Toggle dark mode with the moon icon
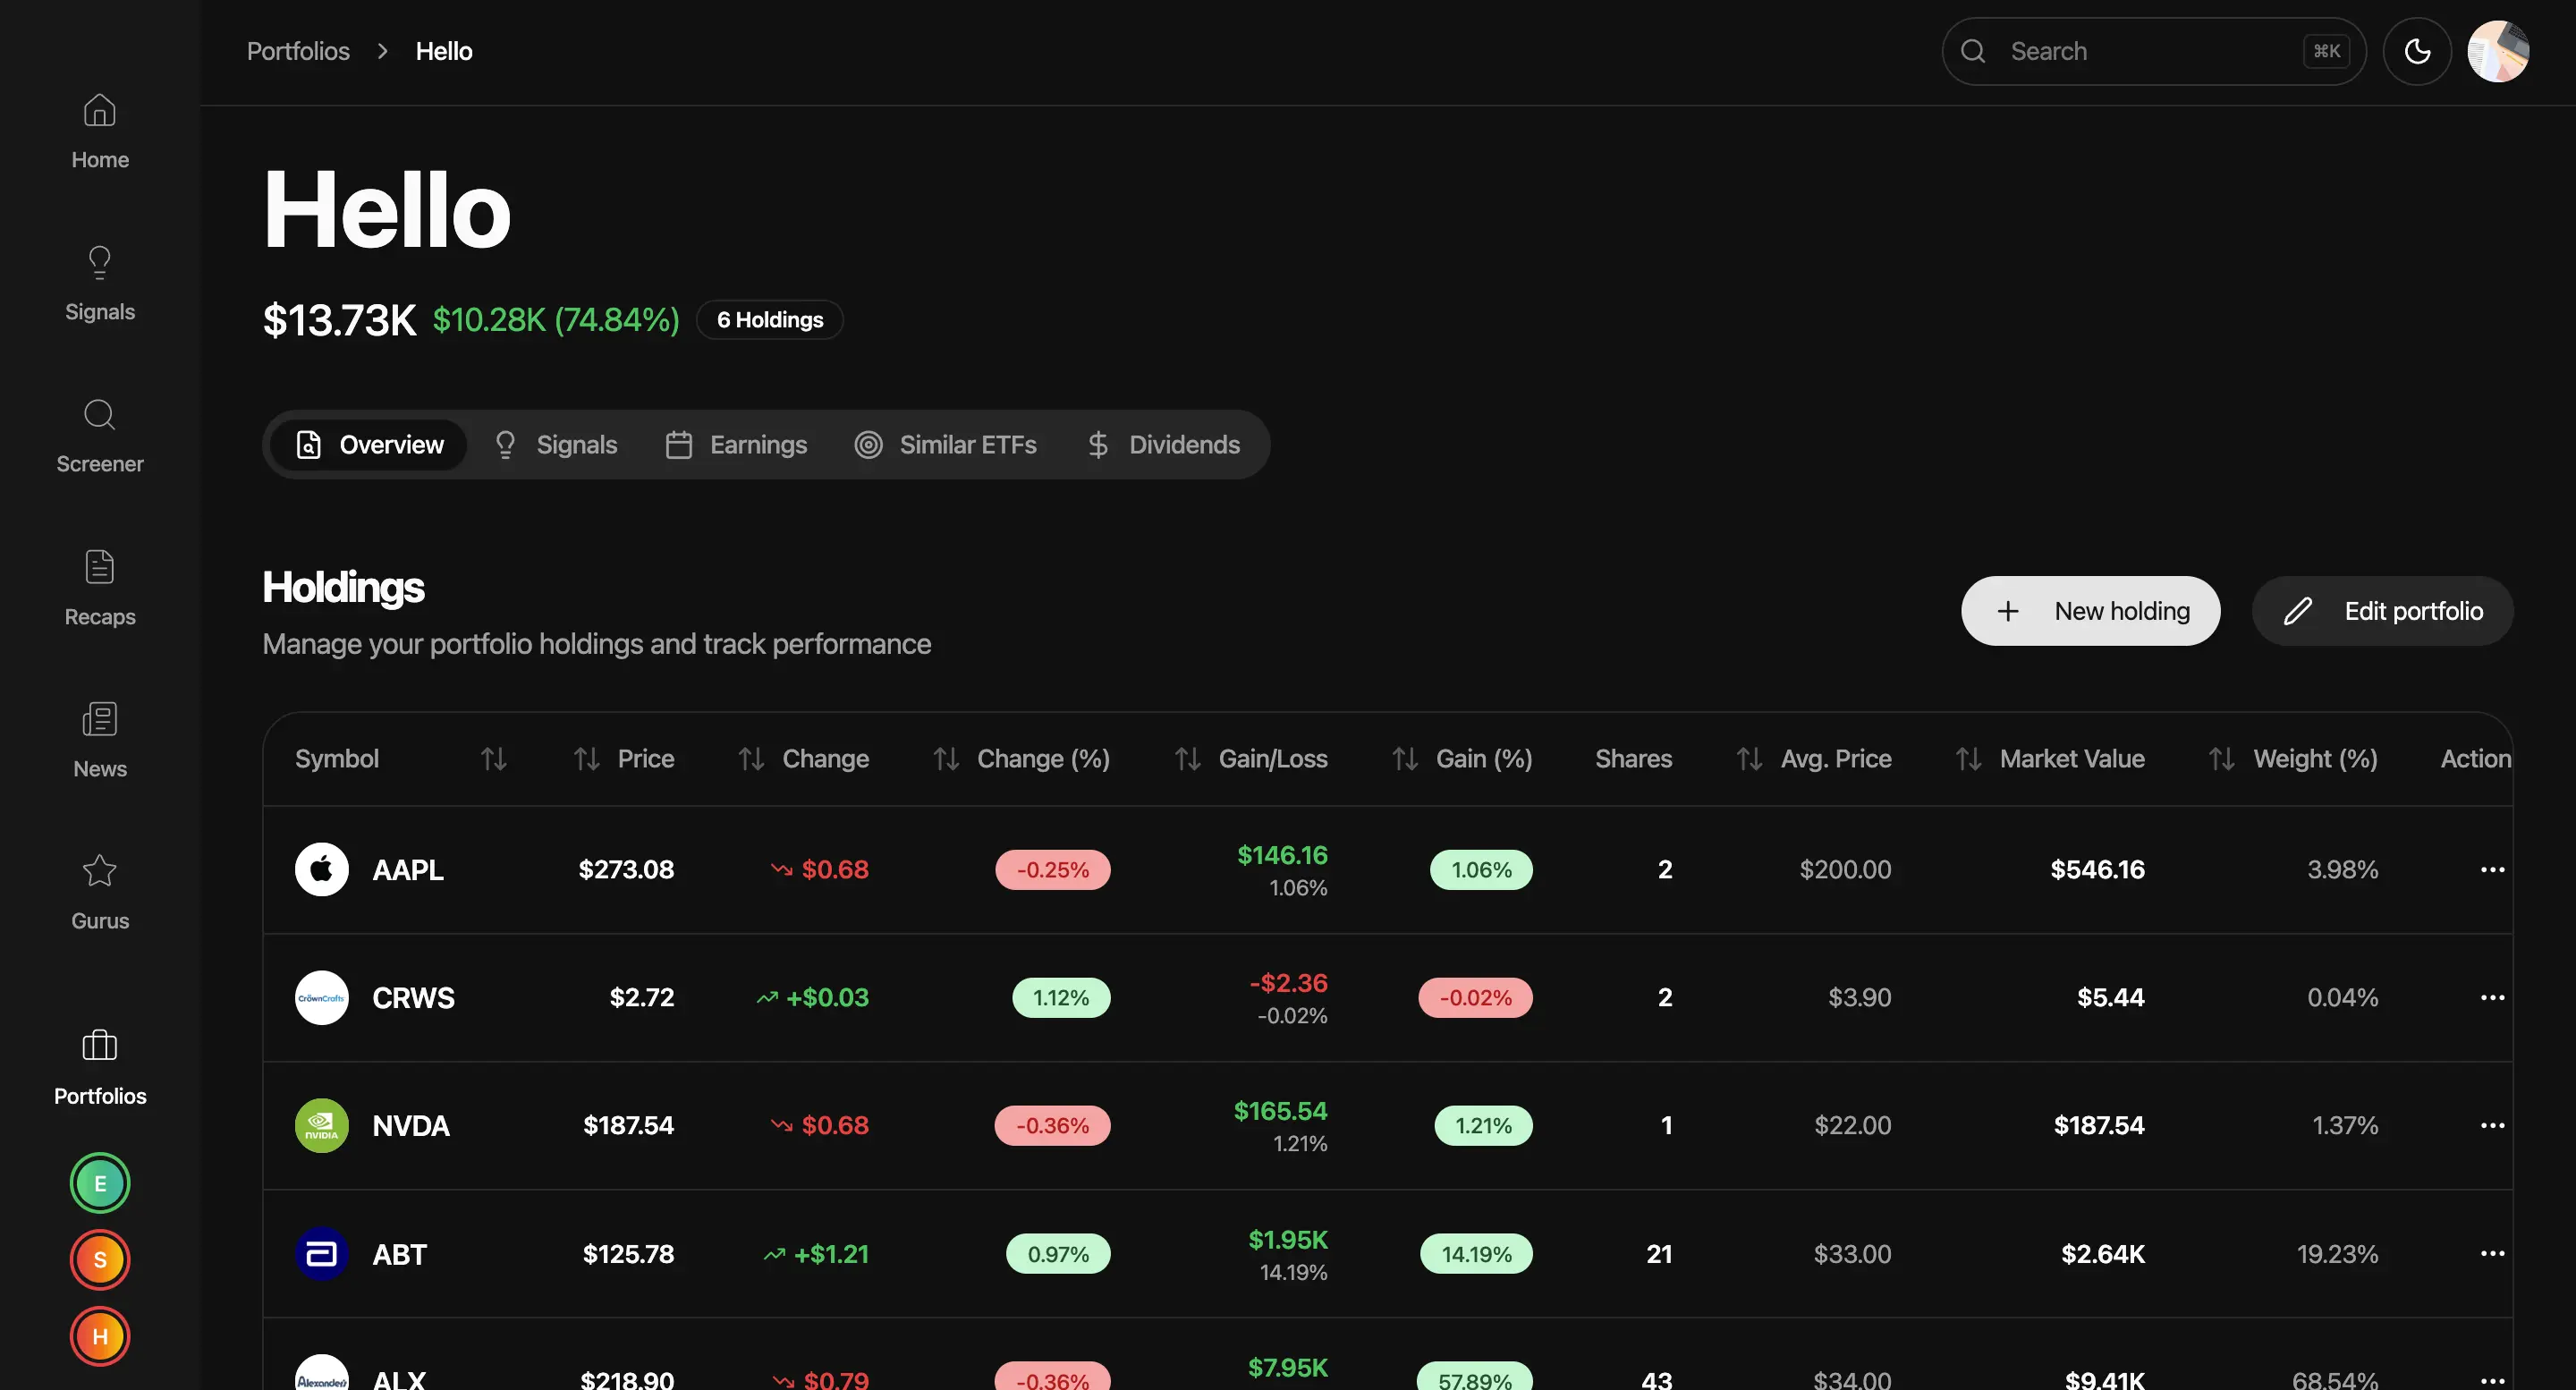The image size is (2576, 1390). (2418, 51)
